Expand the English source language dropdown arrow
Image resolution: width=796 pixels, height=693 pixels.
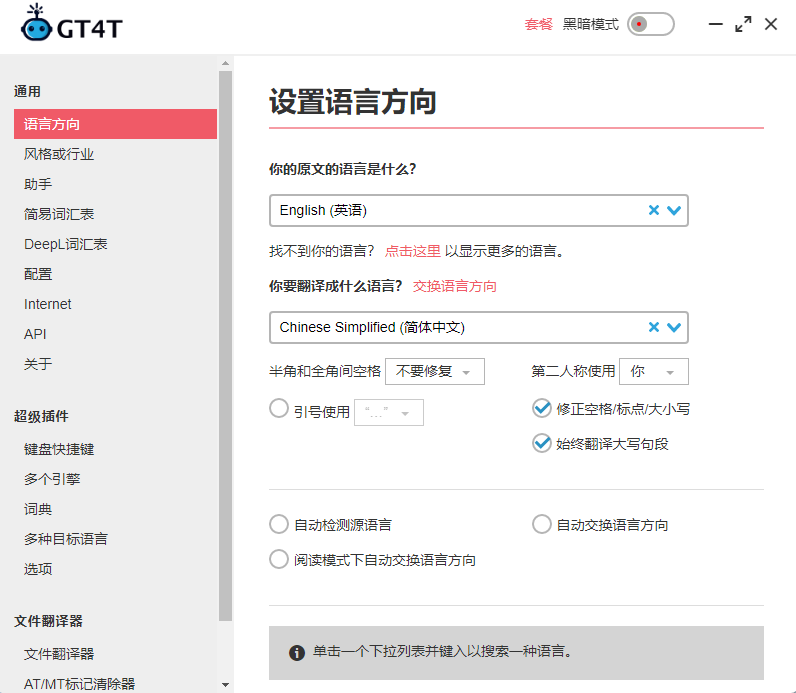[x=674, y=210]
